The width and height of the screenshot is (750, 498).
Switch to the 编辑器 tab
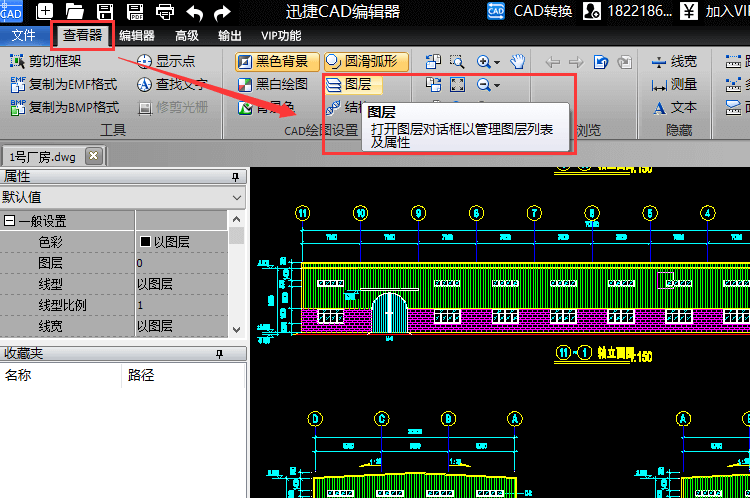point(137,36)
